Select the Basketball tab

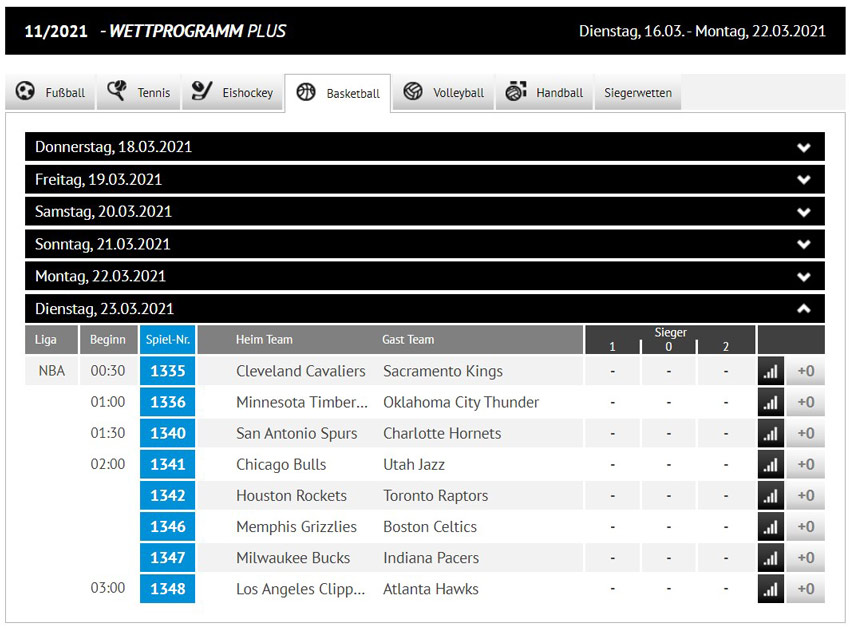(338, 93)
